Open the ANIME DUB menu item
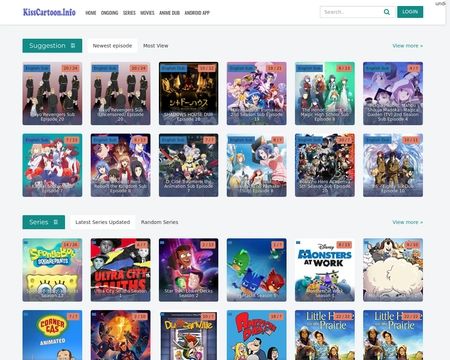Screen dimensions: 450x360 click(169, 13)
